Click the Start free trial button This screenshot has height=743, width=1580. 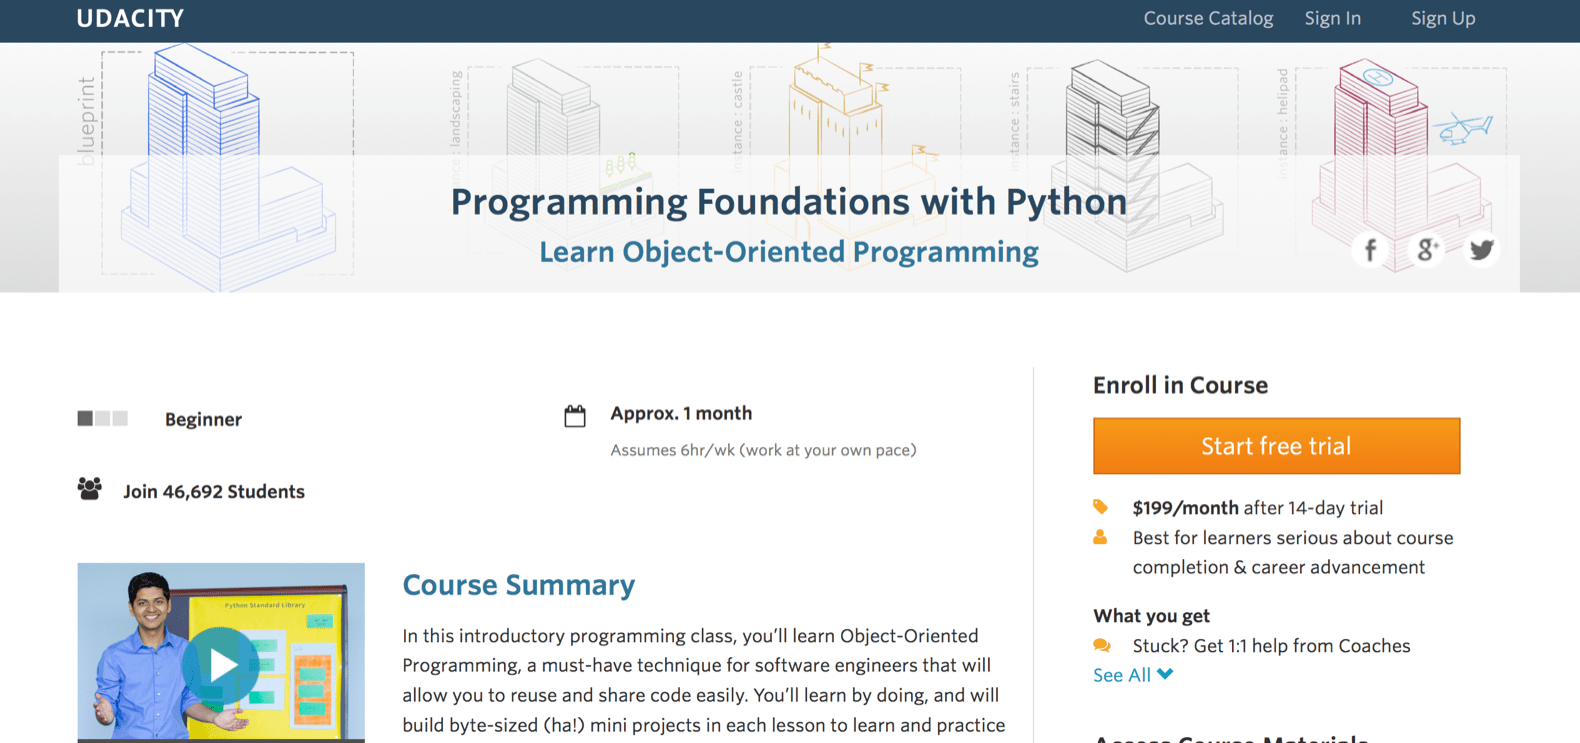click(1276, 446)
